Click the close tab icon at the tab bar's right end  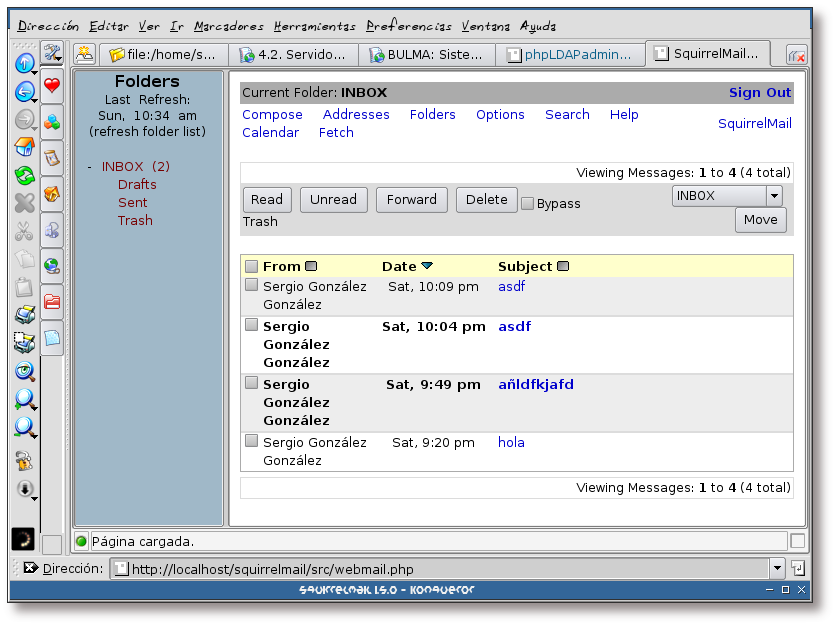click(796, 55)
